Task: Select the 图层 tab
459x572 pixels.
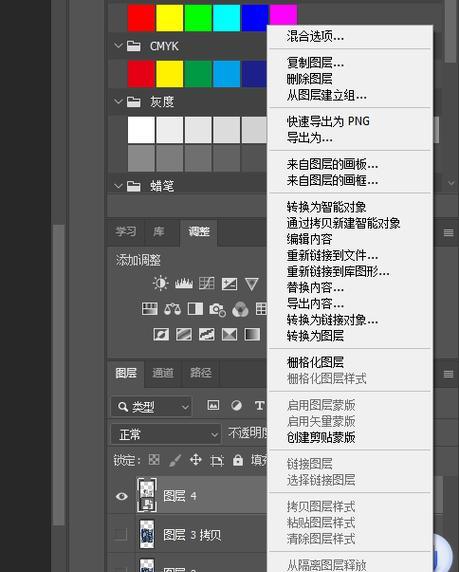Action: (x=126, y=373)
